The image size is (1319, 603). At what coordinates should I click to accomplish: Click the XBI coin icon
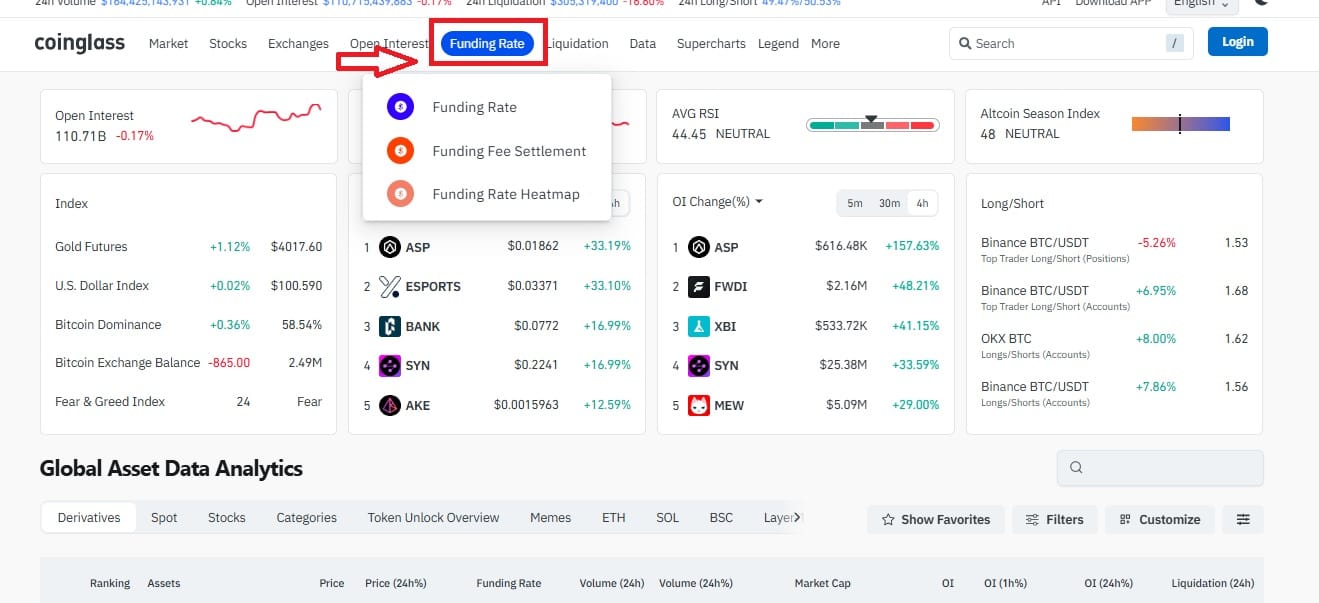(699, 326)
